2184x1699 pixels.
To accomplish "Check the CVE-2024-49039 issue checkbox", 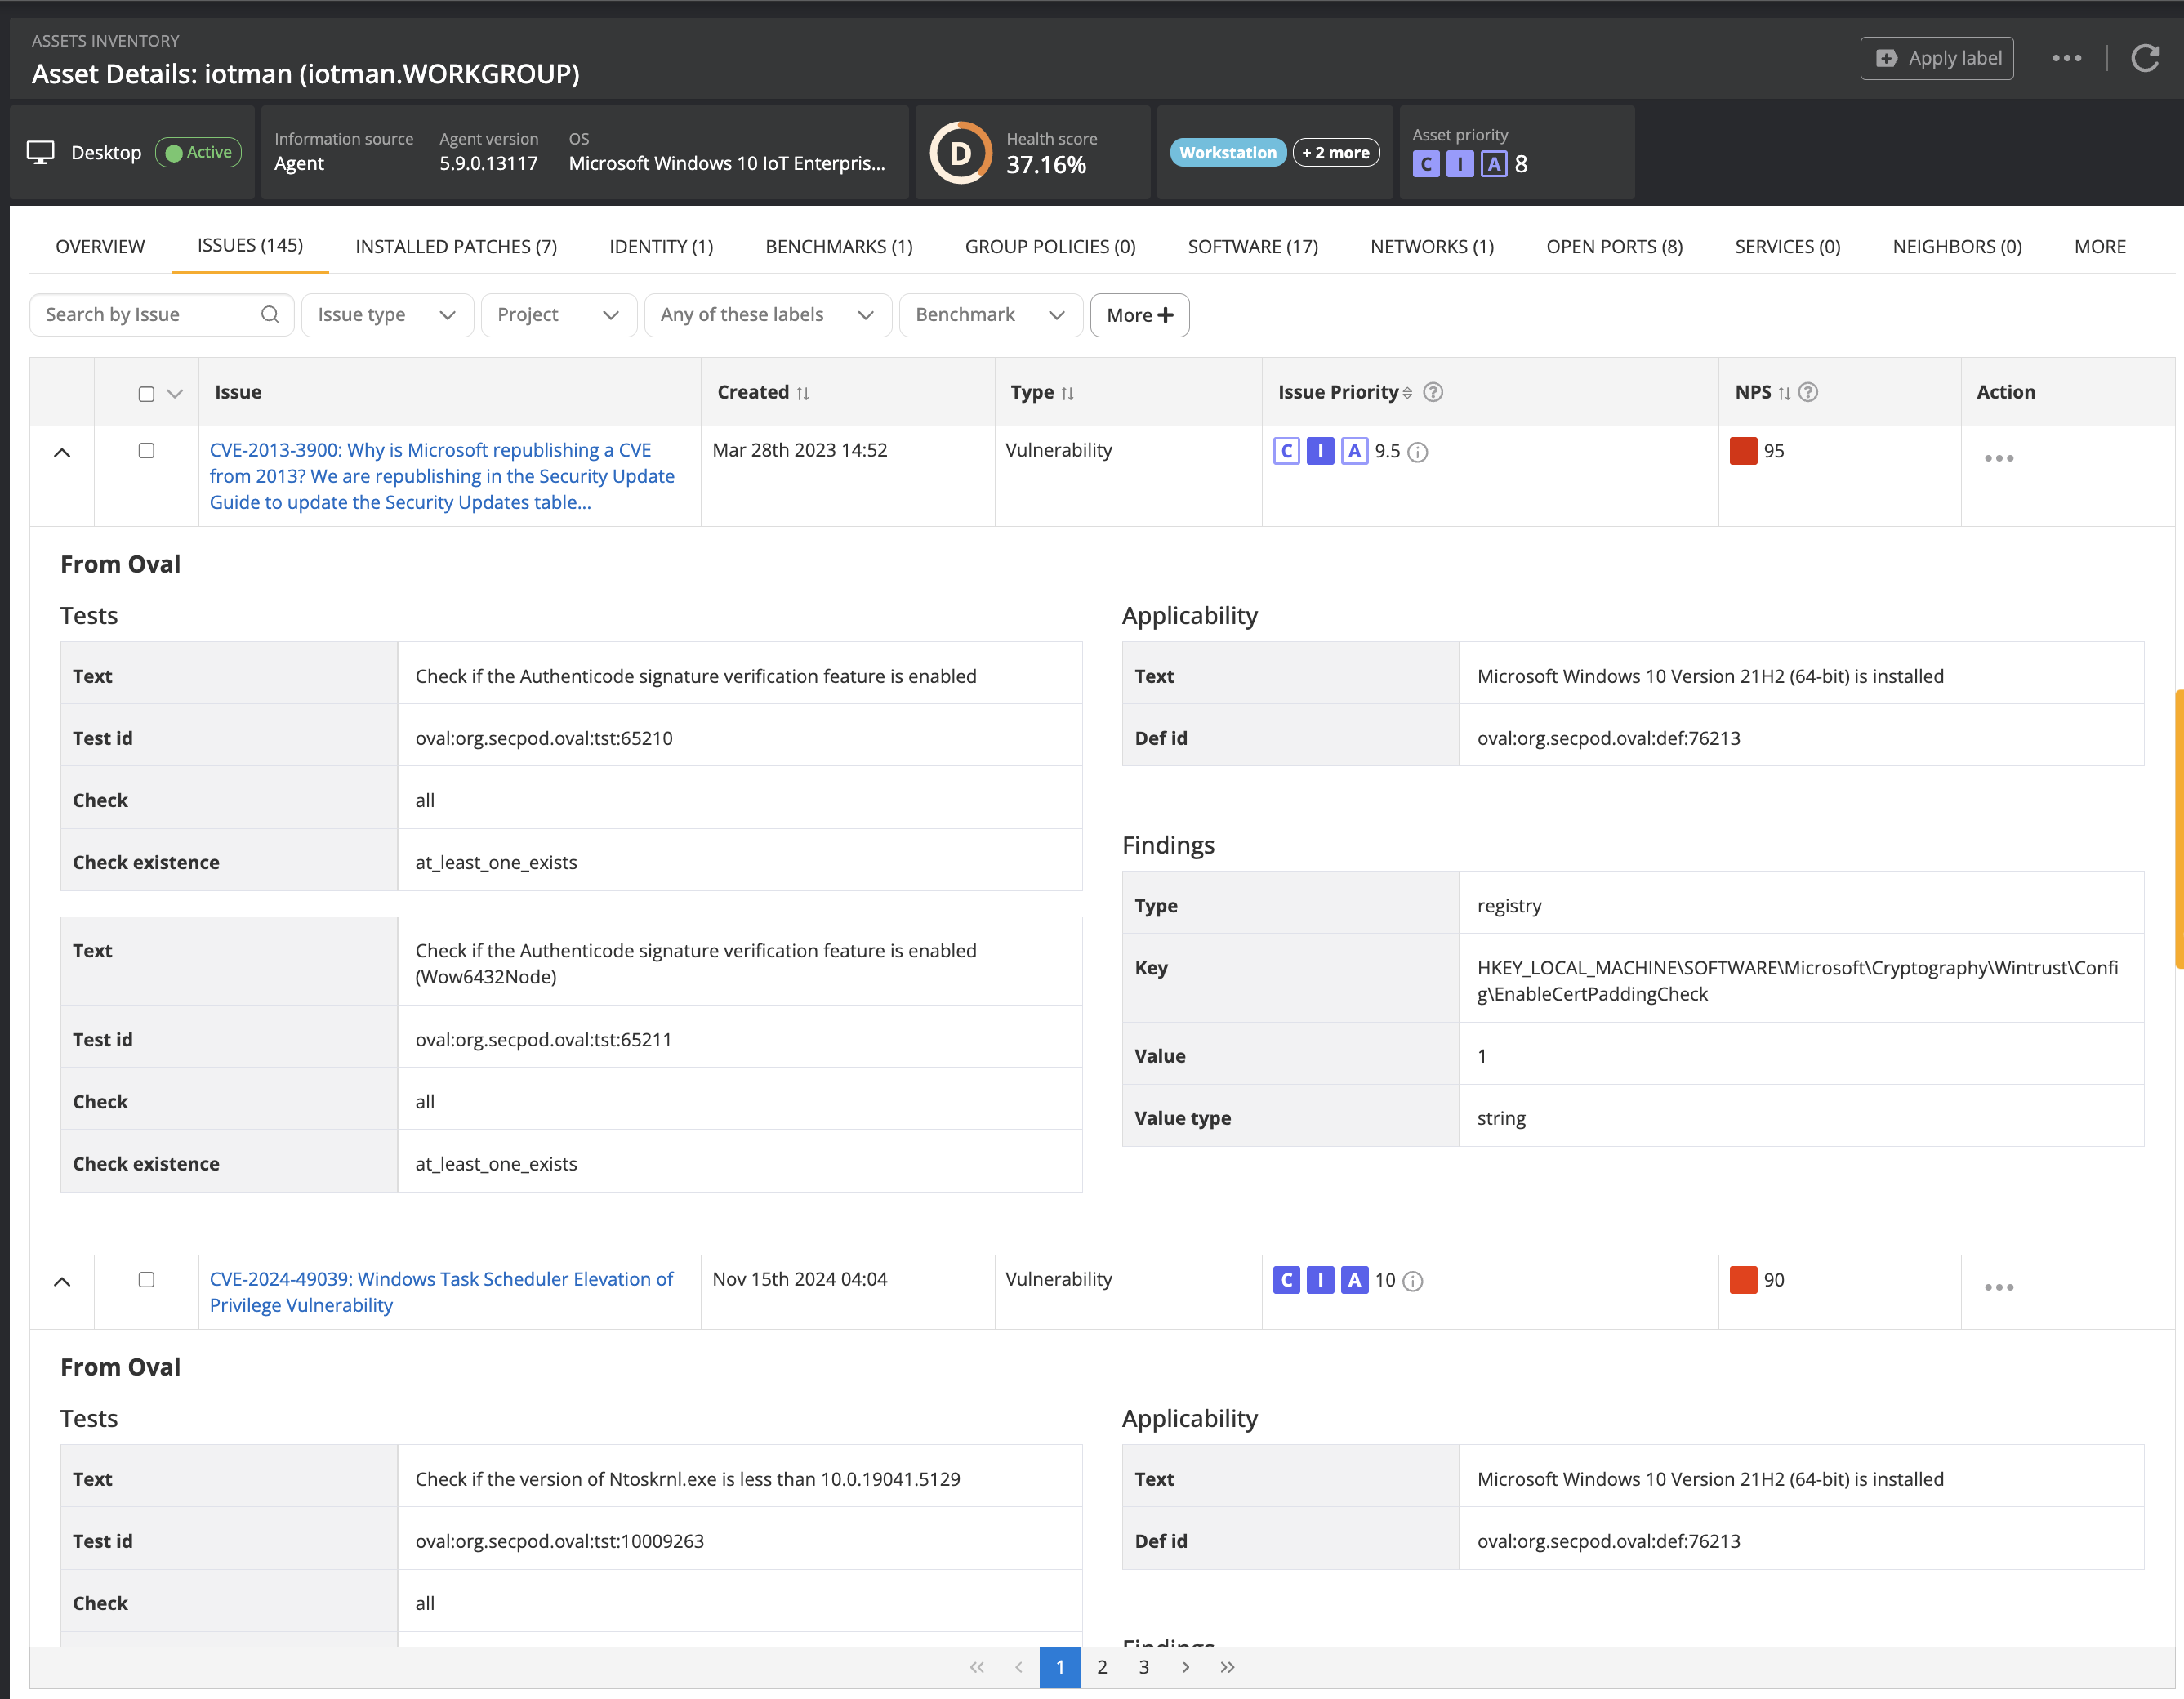I will (146, 1280).
